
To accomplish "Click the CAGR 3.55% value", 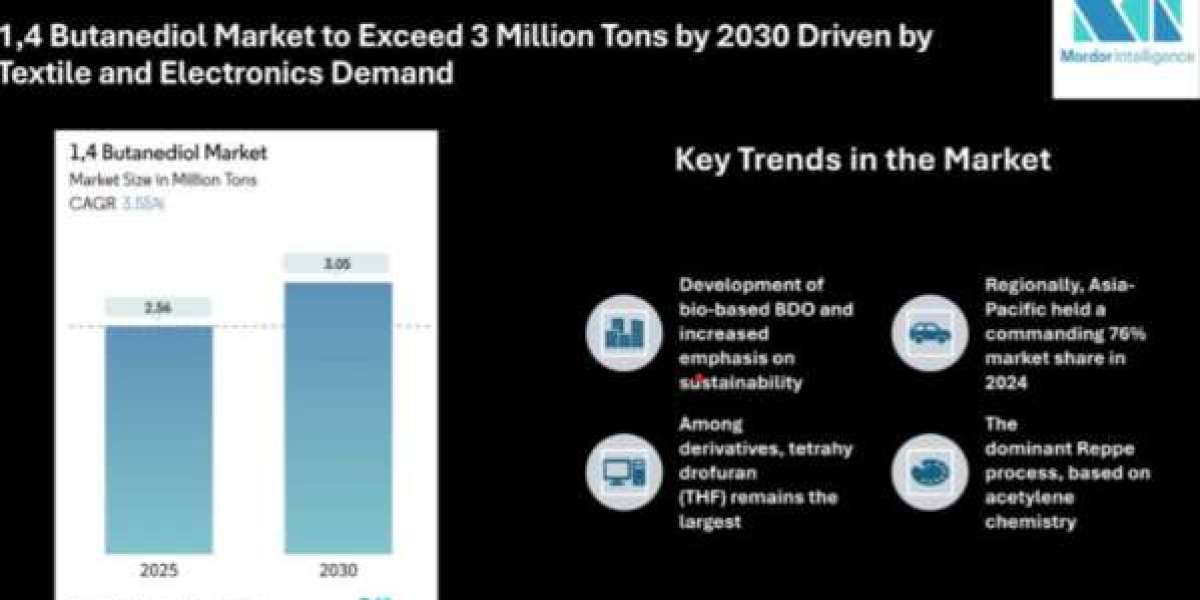I will click(144, 203).
